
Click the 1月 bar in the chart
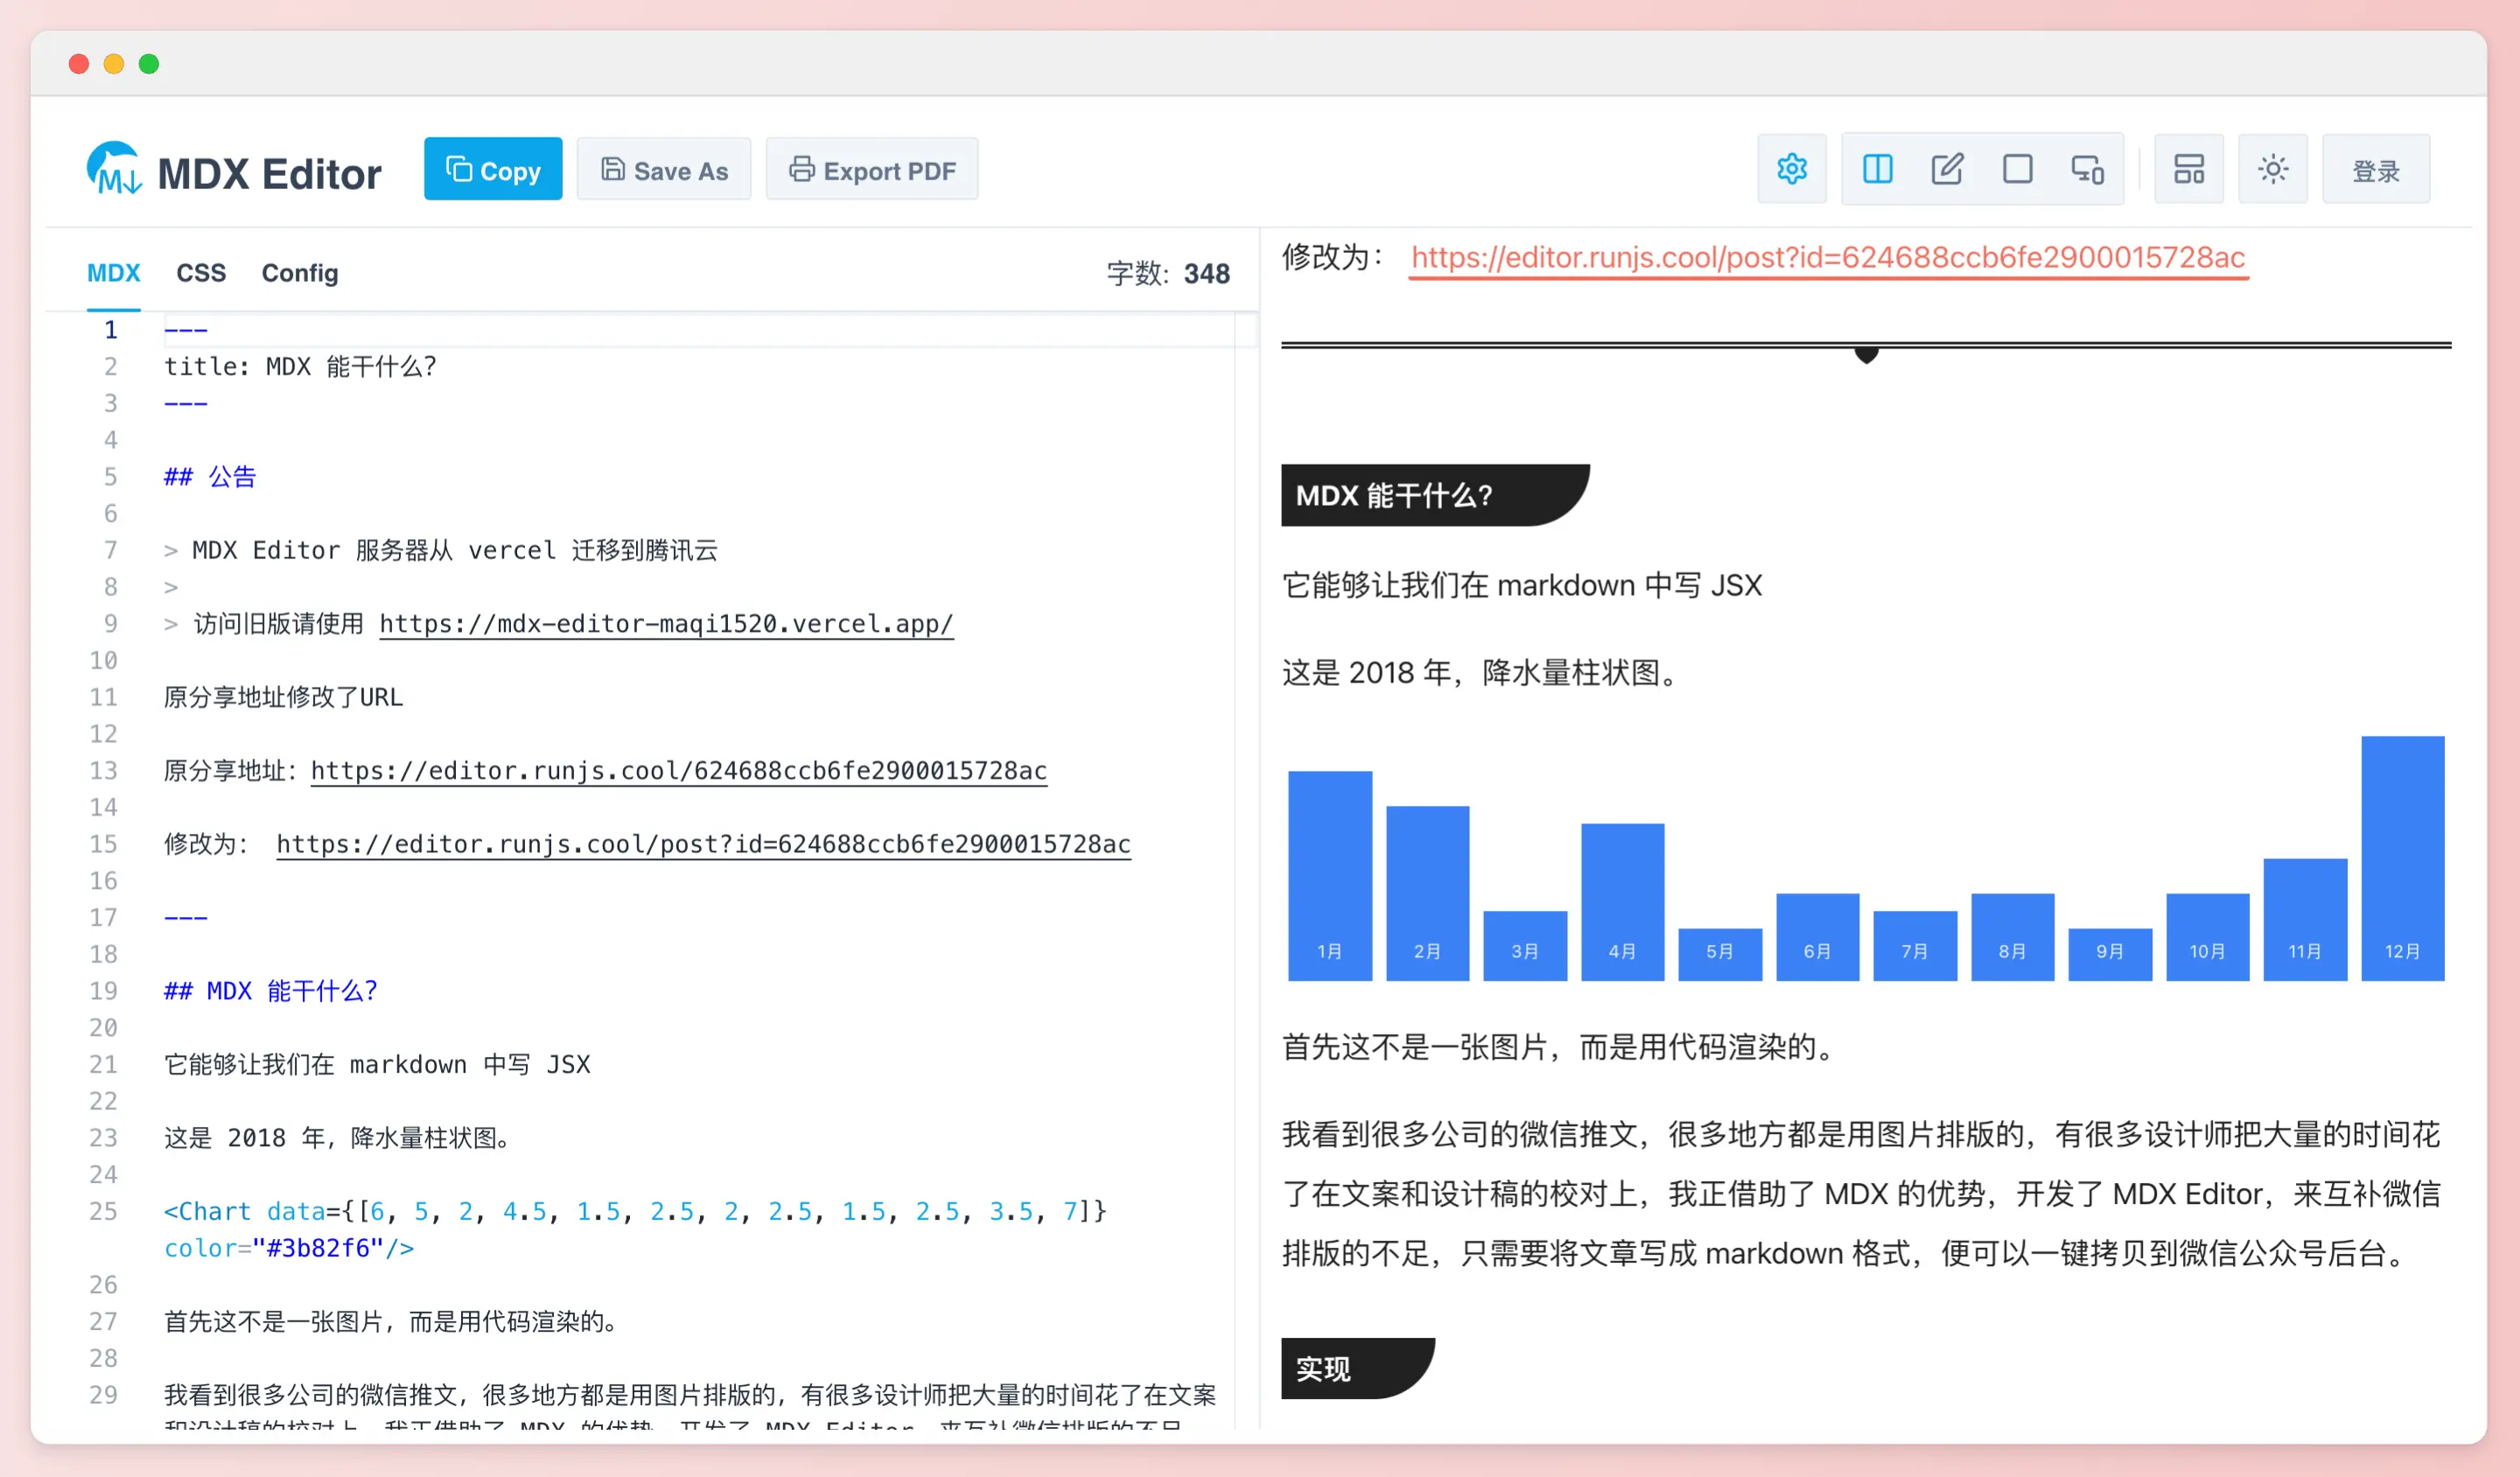coord(1329,875)
